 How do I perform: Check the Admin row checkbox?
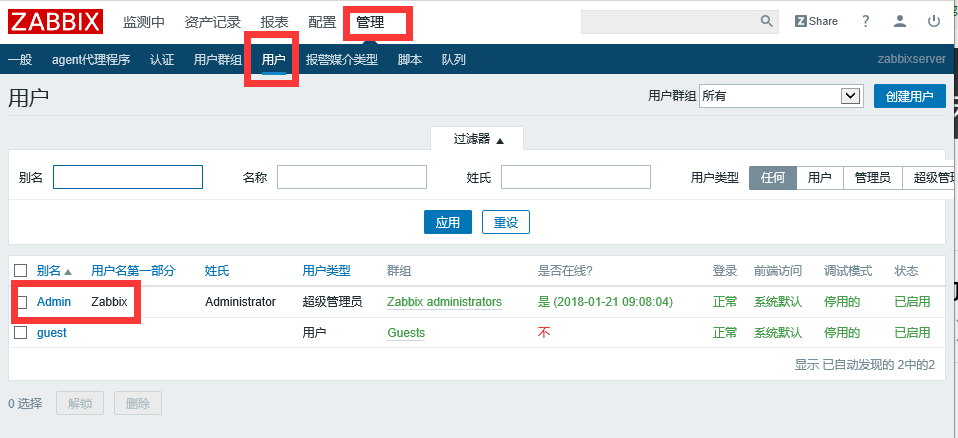[x=21, y=302]
